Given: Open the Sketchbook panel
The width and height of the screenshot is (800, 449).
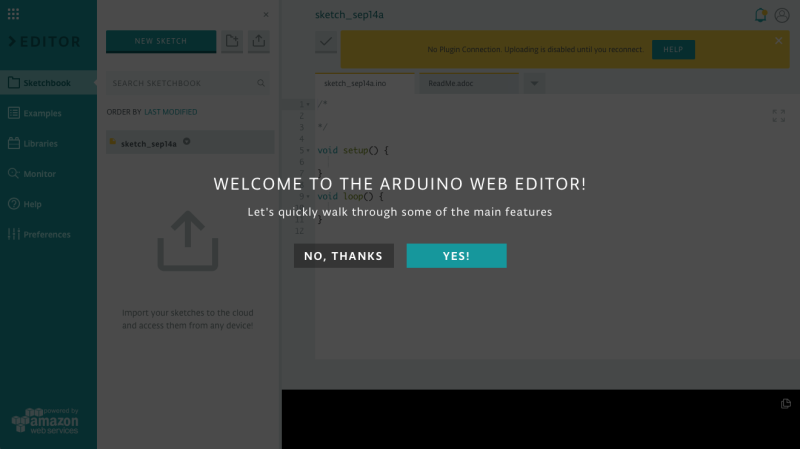Looking at the screenshot, I should point(48,83).
